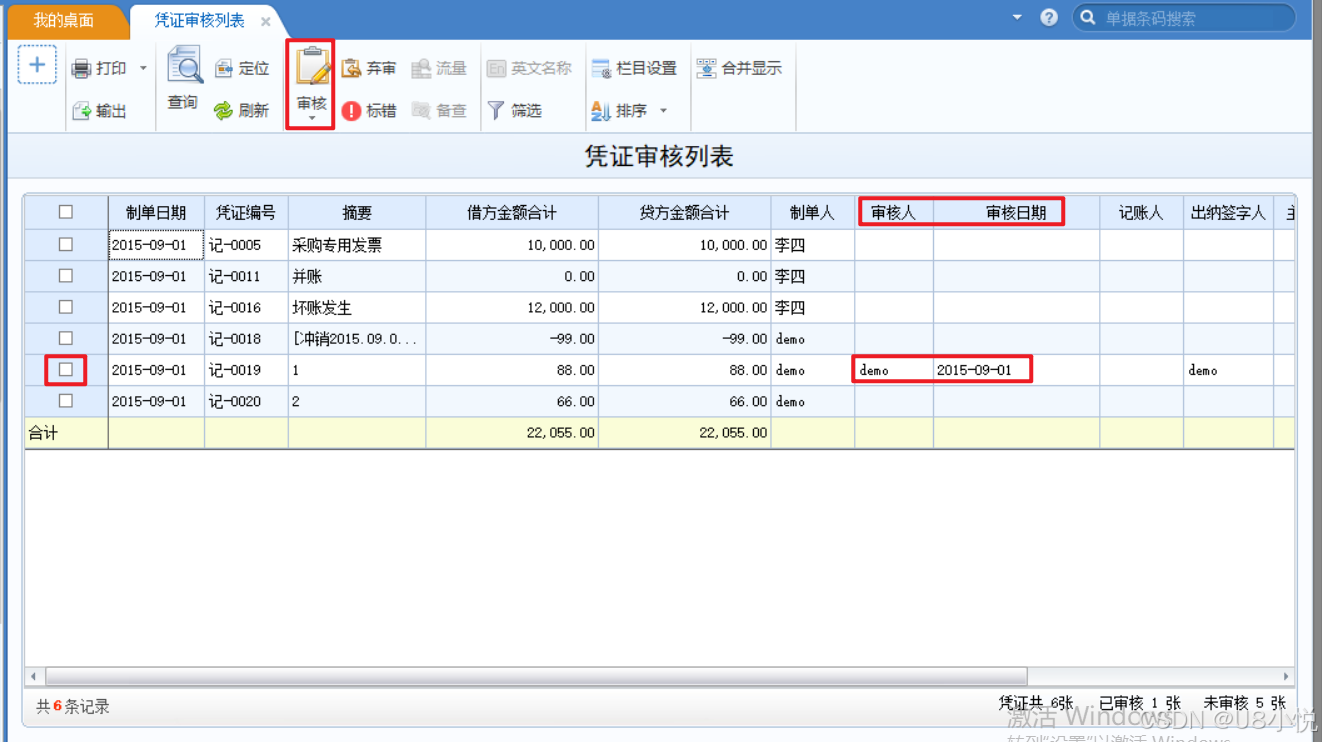Open 栏目设置 column settings
The width and height of the screenshot is (1322, 742).
[x=634, y=68]
